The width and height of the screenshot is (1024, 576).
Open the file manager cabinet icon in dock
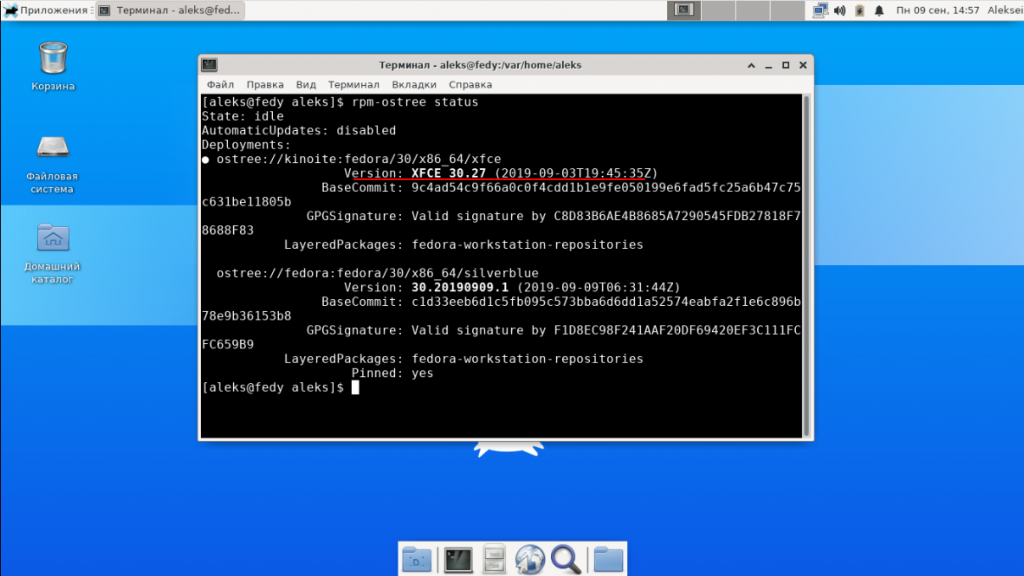(494, 559)
